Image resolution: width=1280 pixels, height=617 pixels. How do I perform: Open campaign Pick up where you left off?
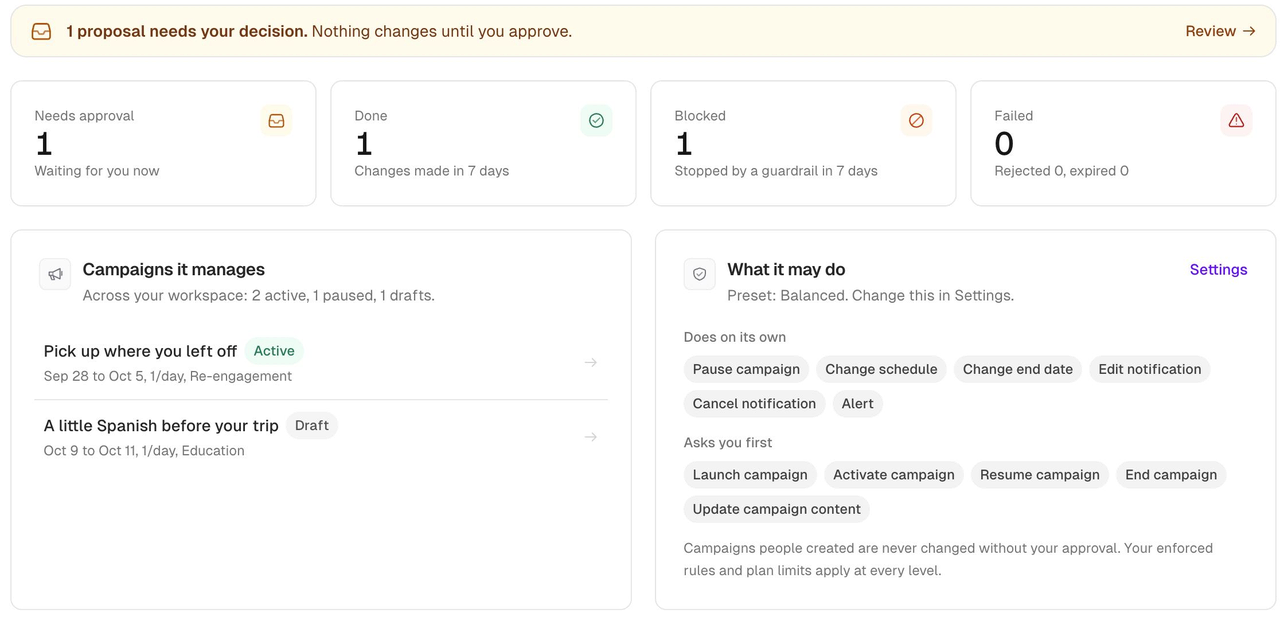click(x=321, y=362)
